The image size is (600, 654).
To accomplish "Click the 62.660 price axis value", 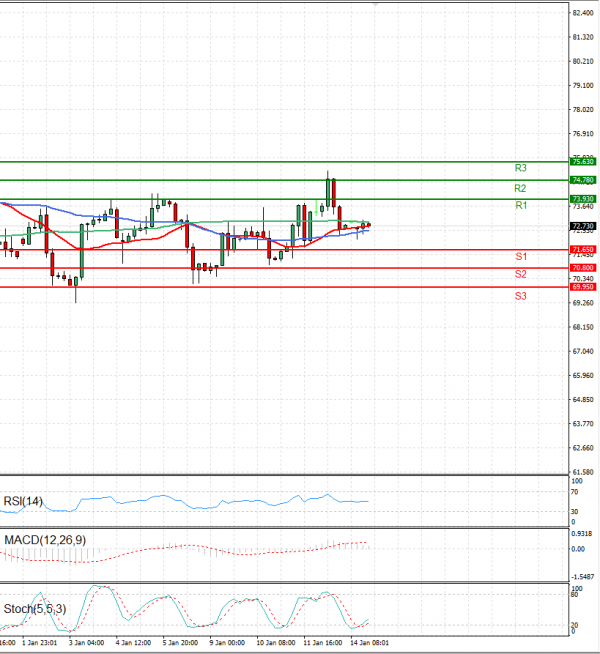I will coord(583,448).
